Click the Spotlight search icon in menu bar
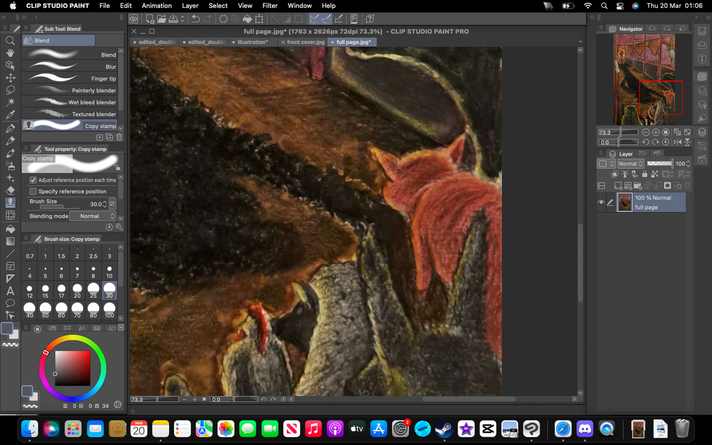712x445 pixels. (x=604, y=6)
